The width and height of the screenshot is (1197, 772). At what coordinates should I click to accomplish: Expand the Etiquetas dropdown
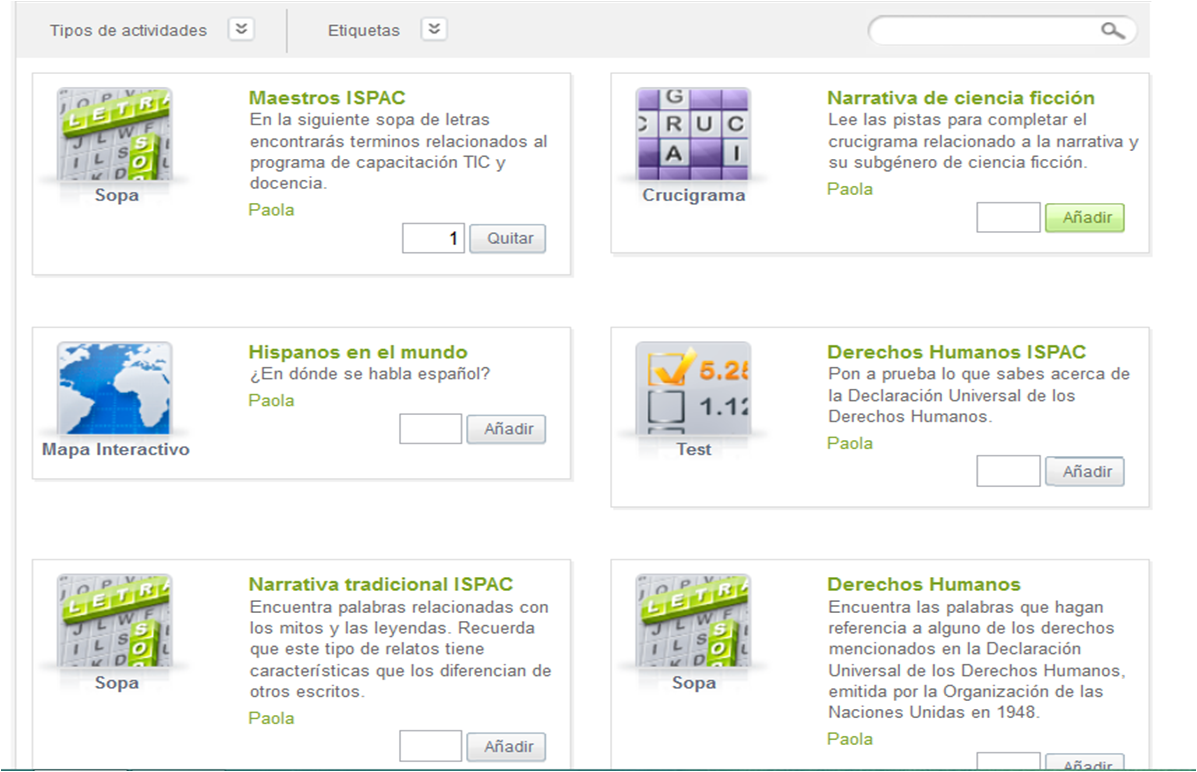pos(434,29)
